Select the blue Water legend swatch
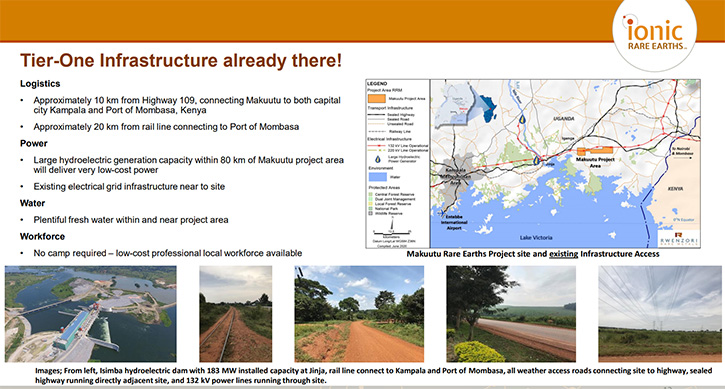 377,177
